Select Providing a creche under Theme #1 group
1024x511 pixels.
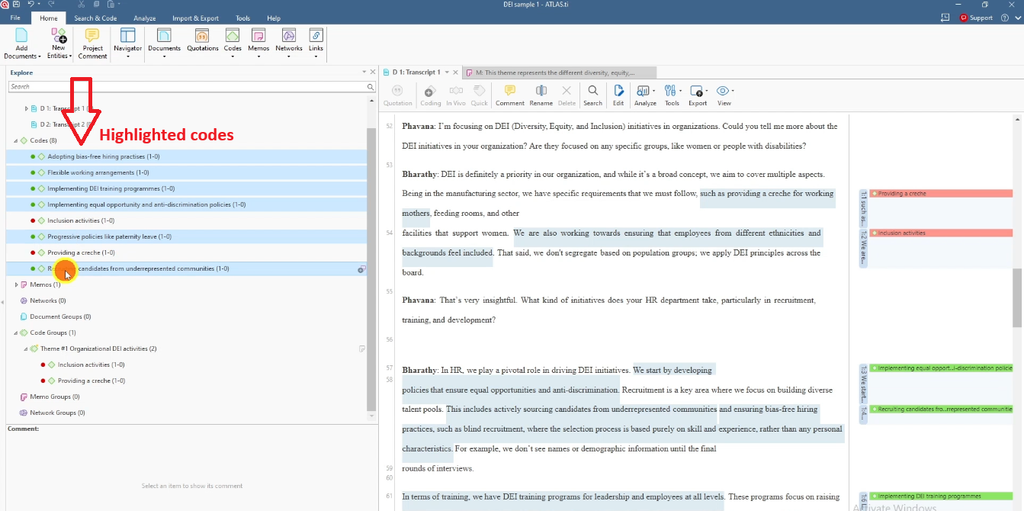91,381
